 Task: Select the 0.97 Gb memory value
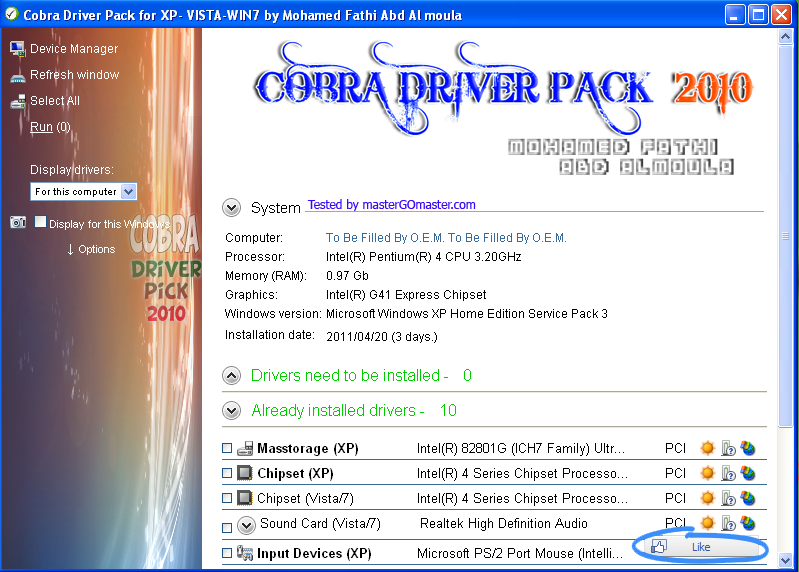coord(347,276)
